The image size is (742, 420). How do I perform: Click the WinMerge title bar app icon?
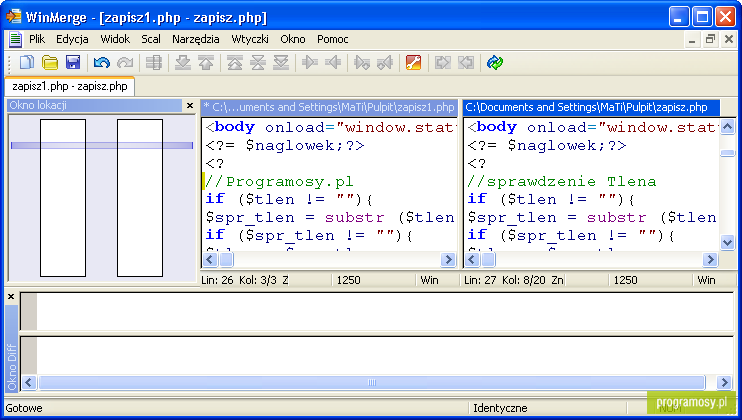pos(14,17)
